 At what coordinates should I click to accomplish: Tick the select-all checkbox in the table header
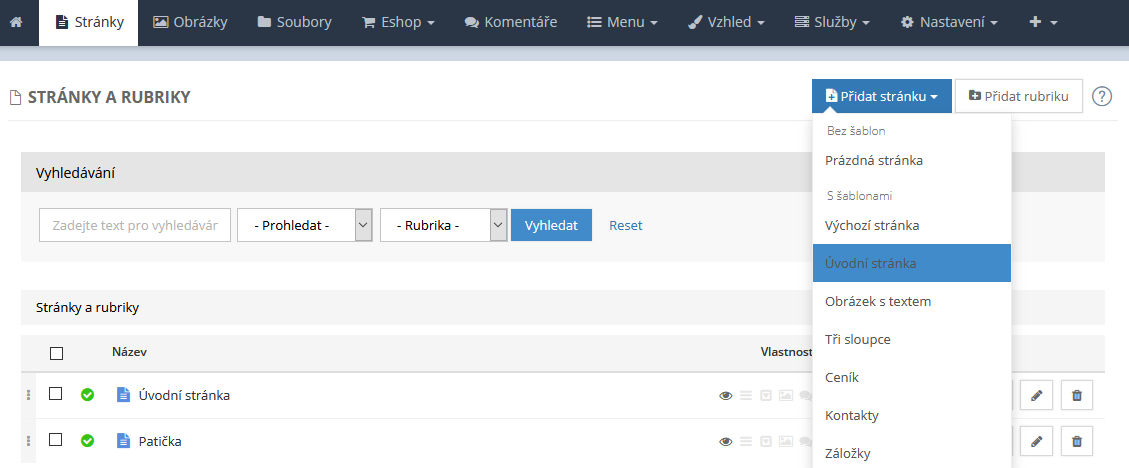click(x=56, y=352)
